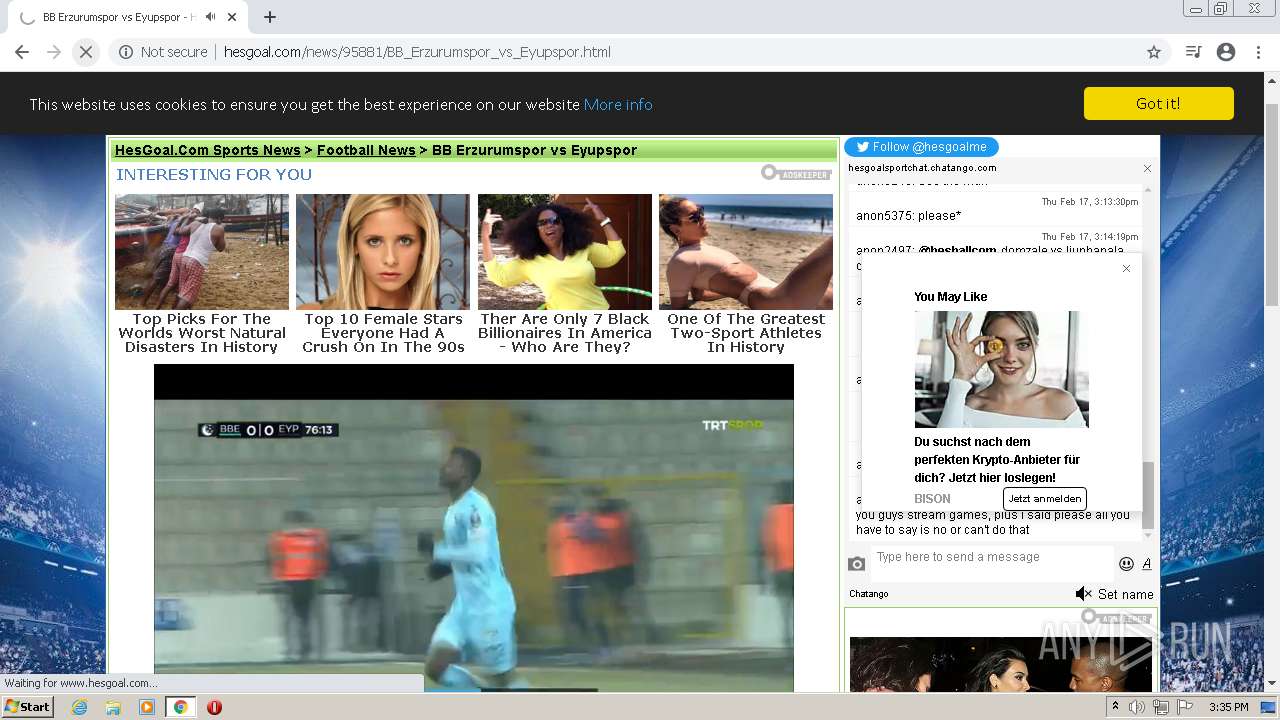Screen dimensions: 1280x720
Task: Open the celebrity ad image below chat
Action: 1001,664
